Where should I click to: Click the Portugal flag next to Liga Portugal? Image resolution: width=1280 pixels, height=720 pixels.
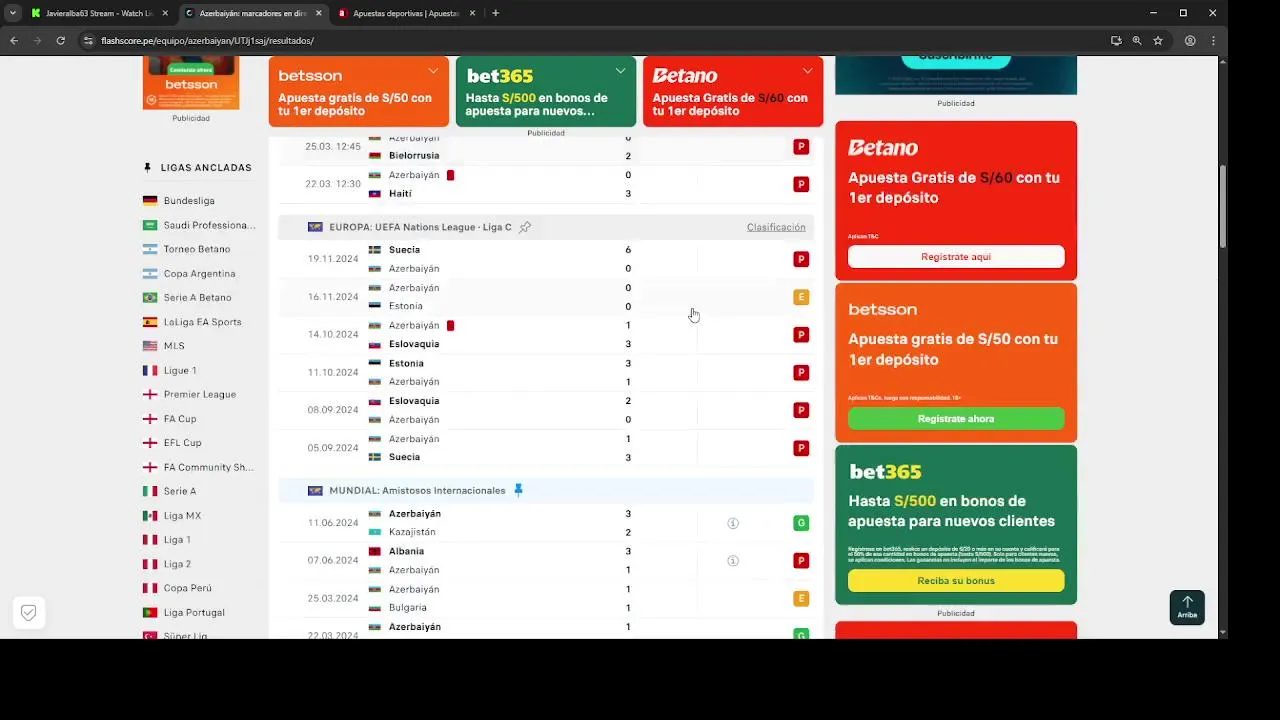click(x=150, y=612)
